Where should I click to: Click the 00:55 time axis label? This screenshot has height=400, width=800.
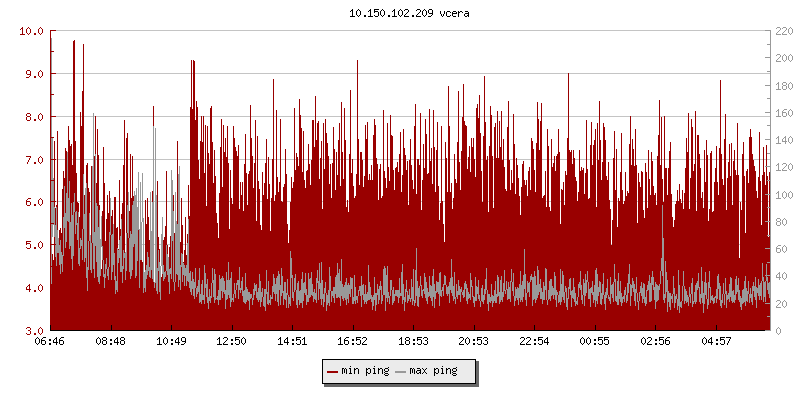click(595, 341)
